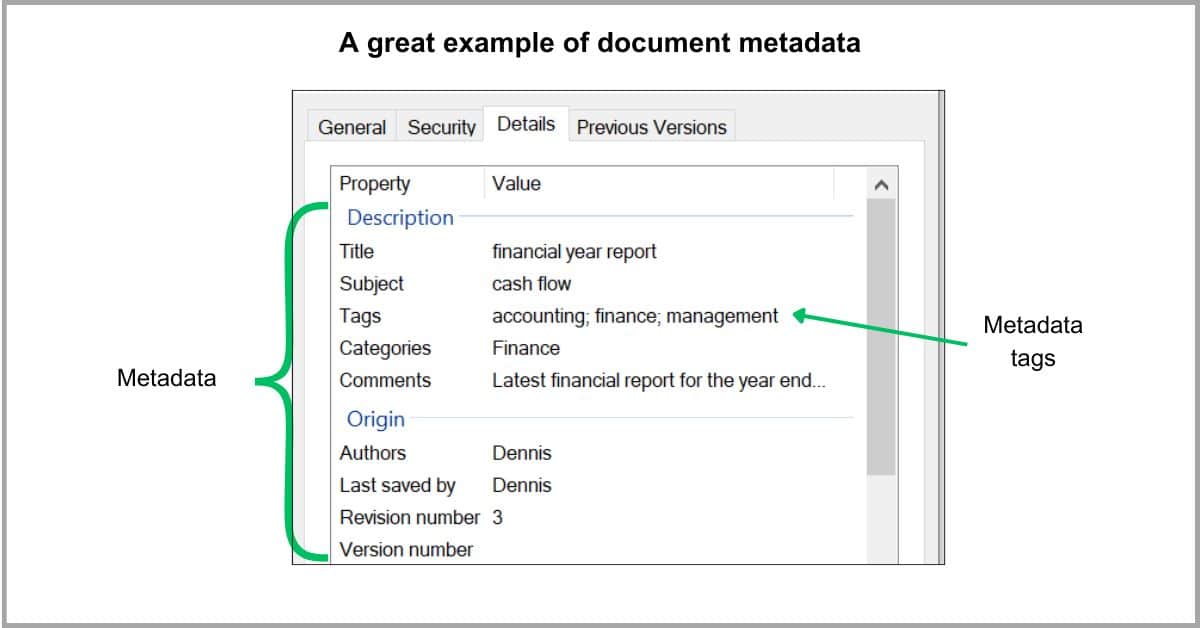Select the Authors value Dennis
The height and width of the screenshot is (628, 1200).
click(x=522, y=453)
